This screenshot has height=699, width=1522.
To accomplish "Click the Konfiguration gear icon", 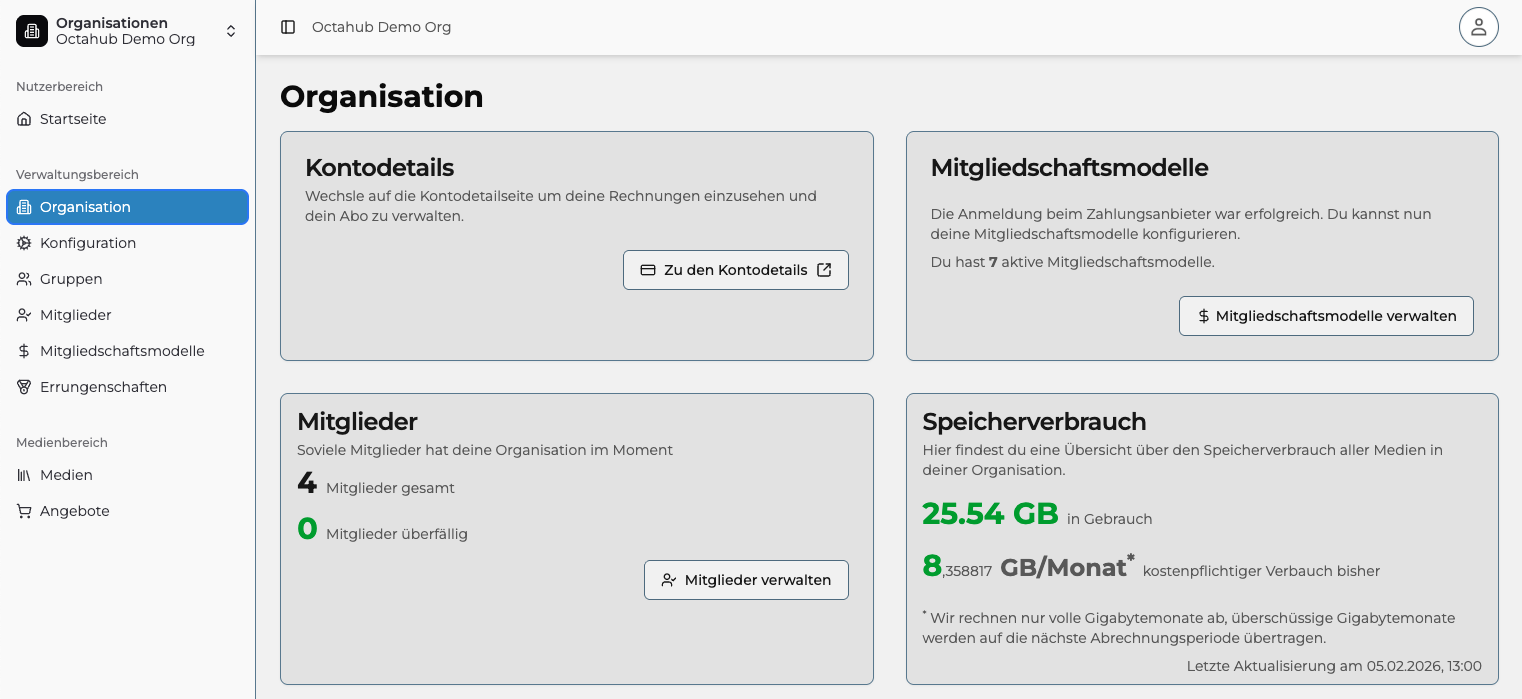I will 23,243.
